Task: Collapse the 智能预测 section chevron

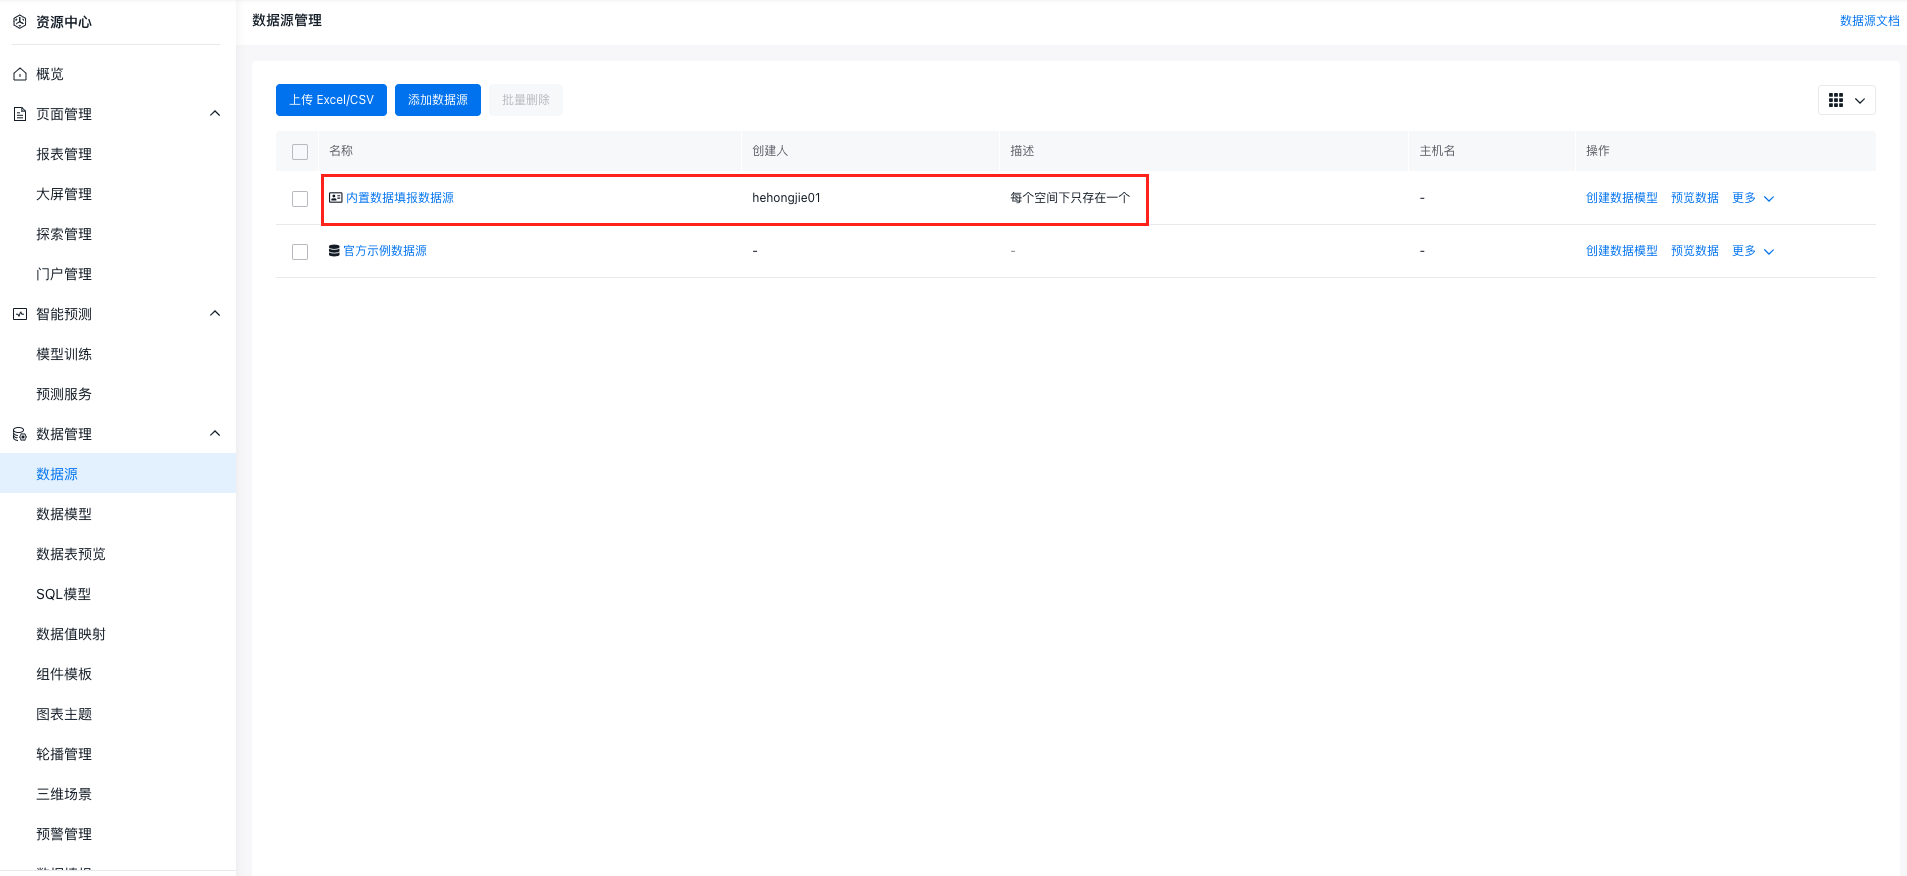Action: tap(215, 314)
